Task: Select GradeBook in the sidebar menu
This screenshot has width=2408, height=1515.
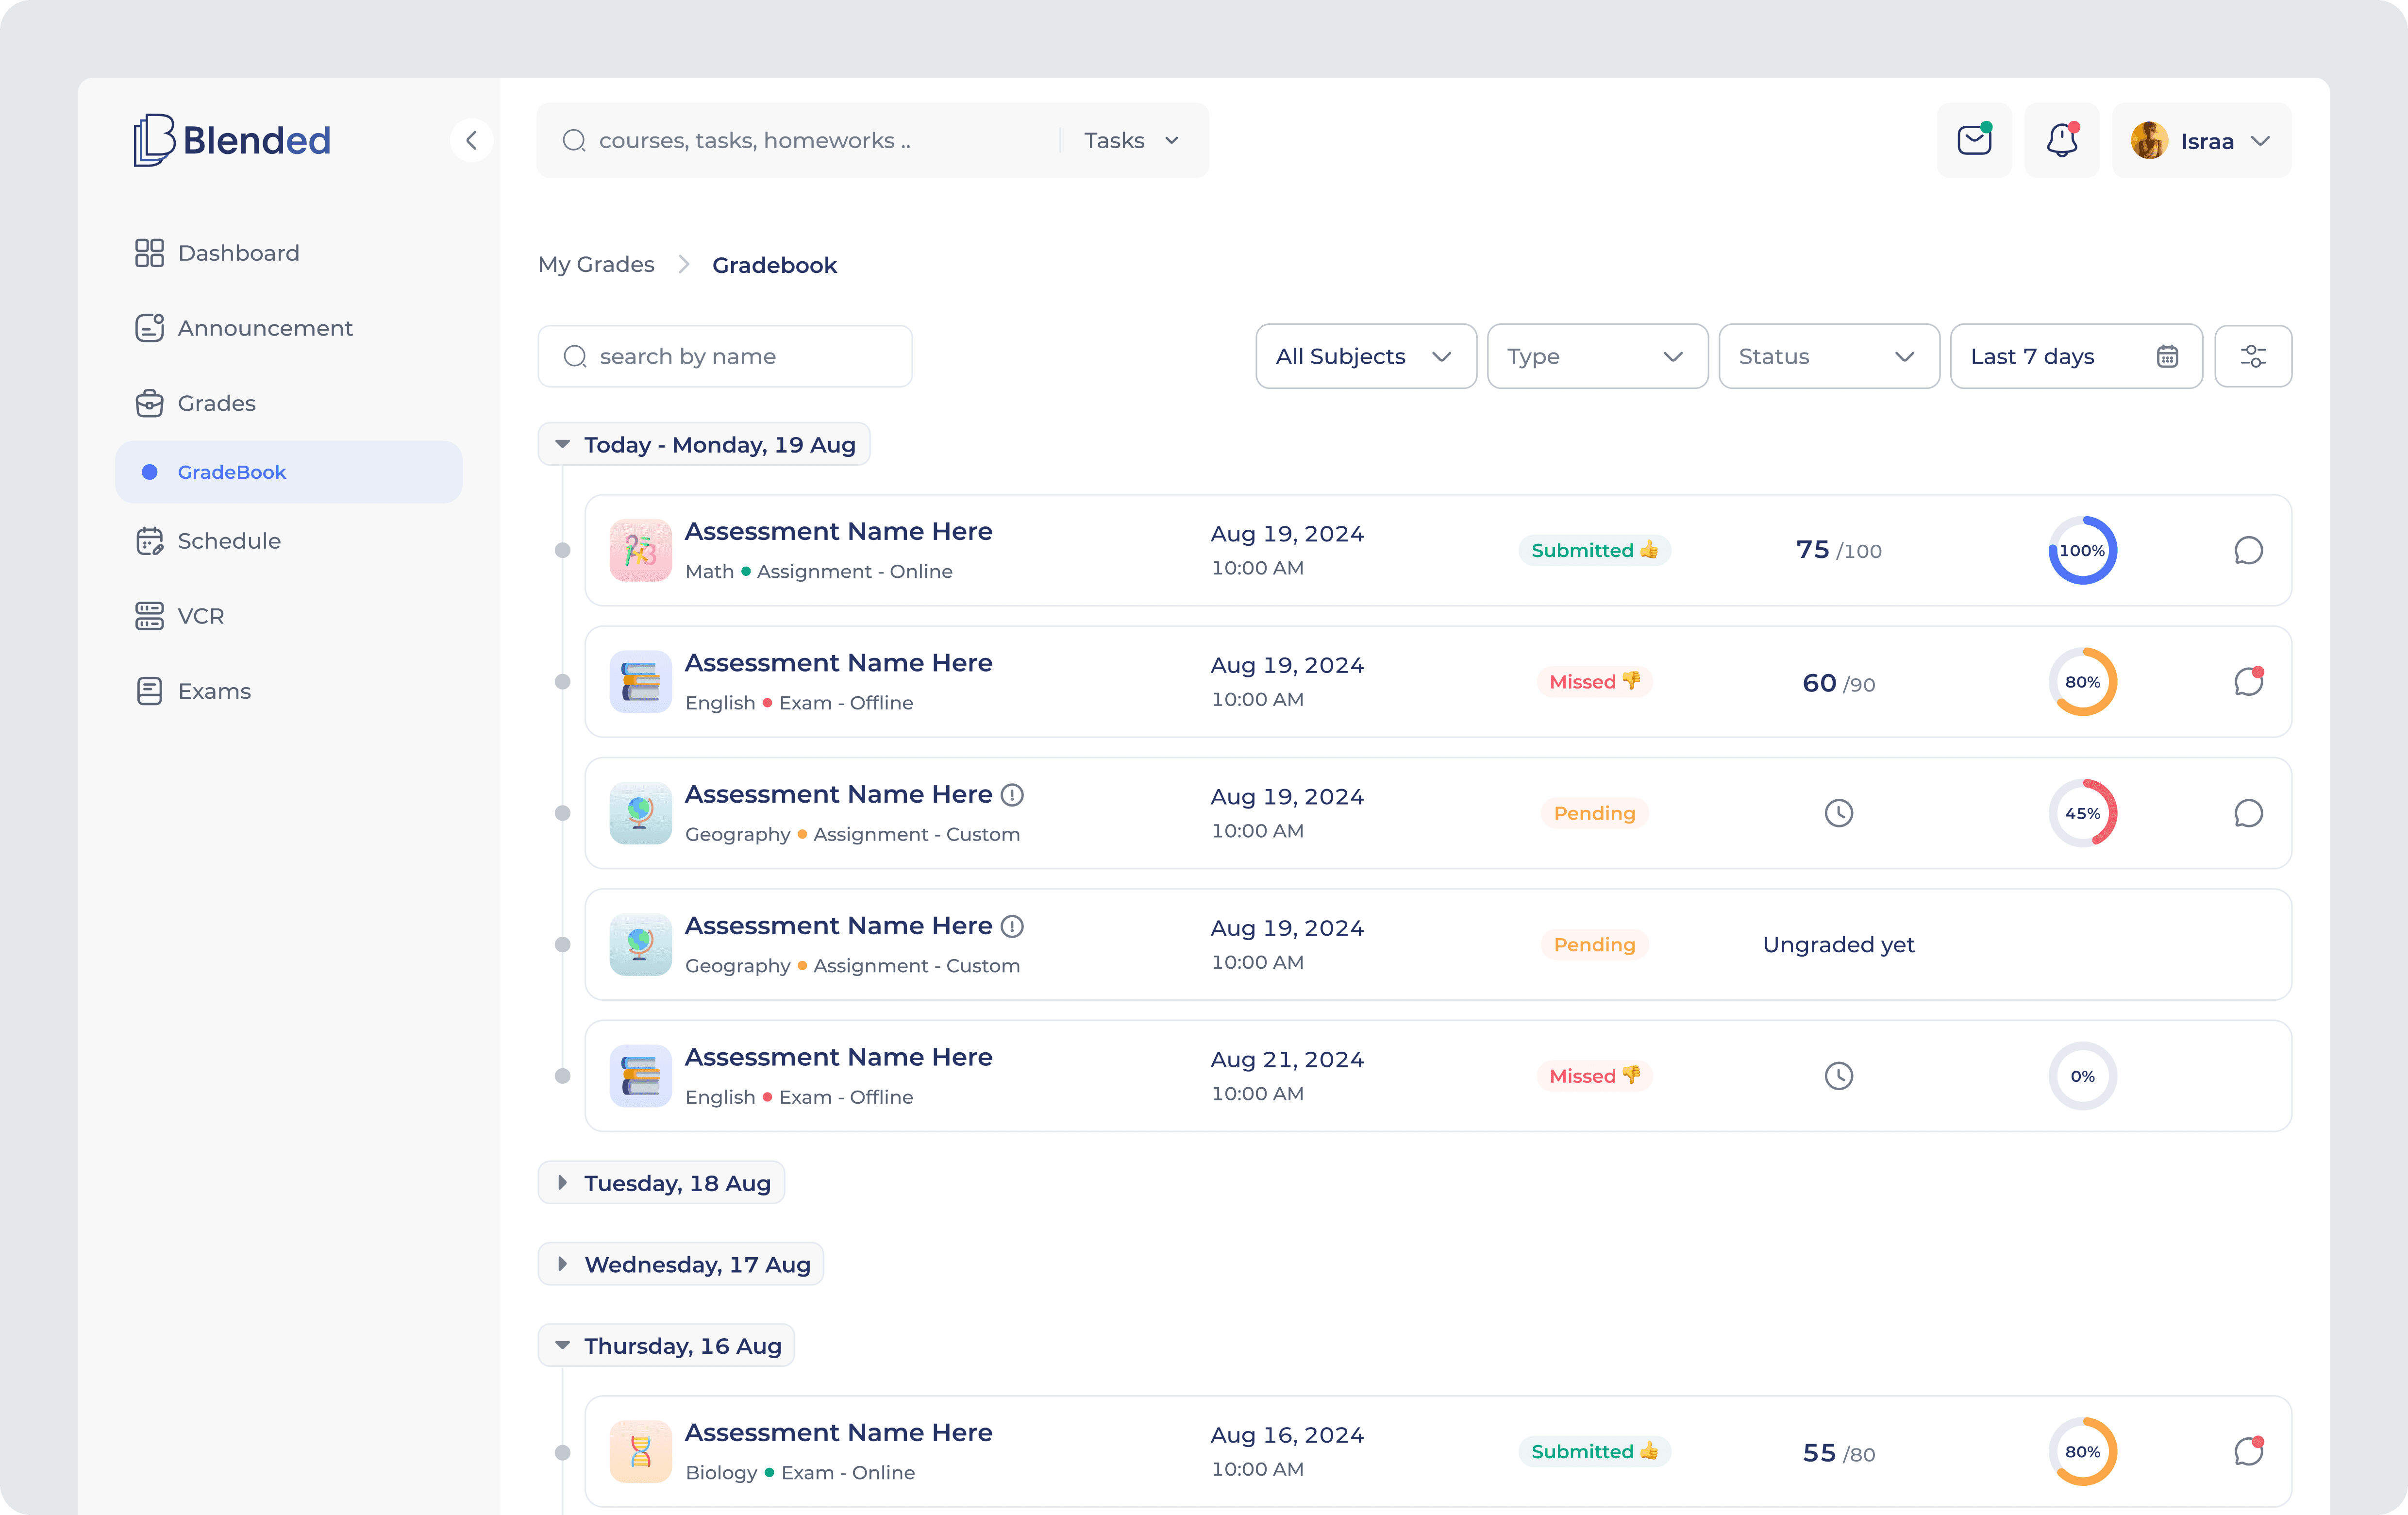Action: pos(231,471)
